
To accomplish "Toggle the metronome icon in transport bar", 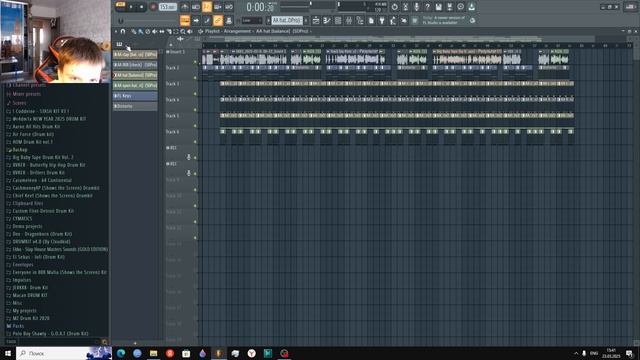I will click(185, 7).
